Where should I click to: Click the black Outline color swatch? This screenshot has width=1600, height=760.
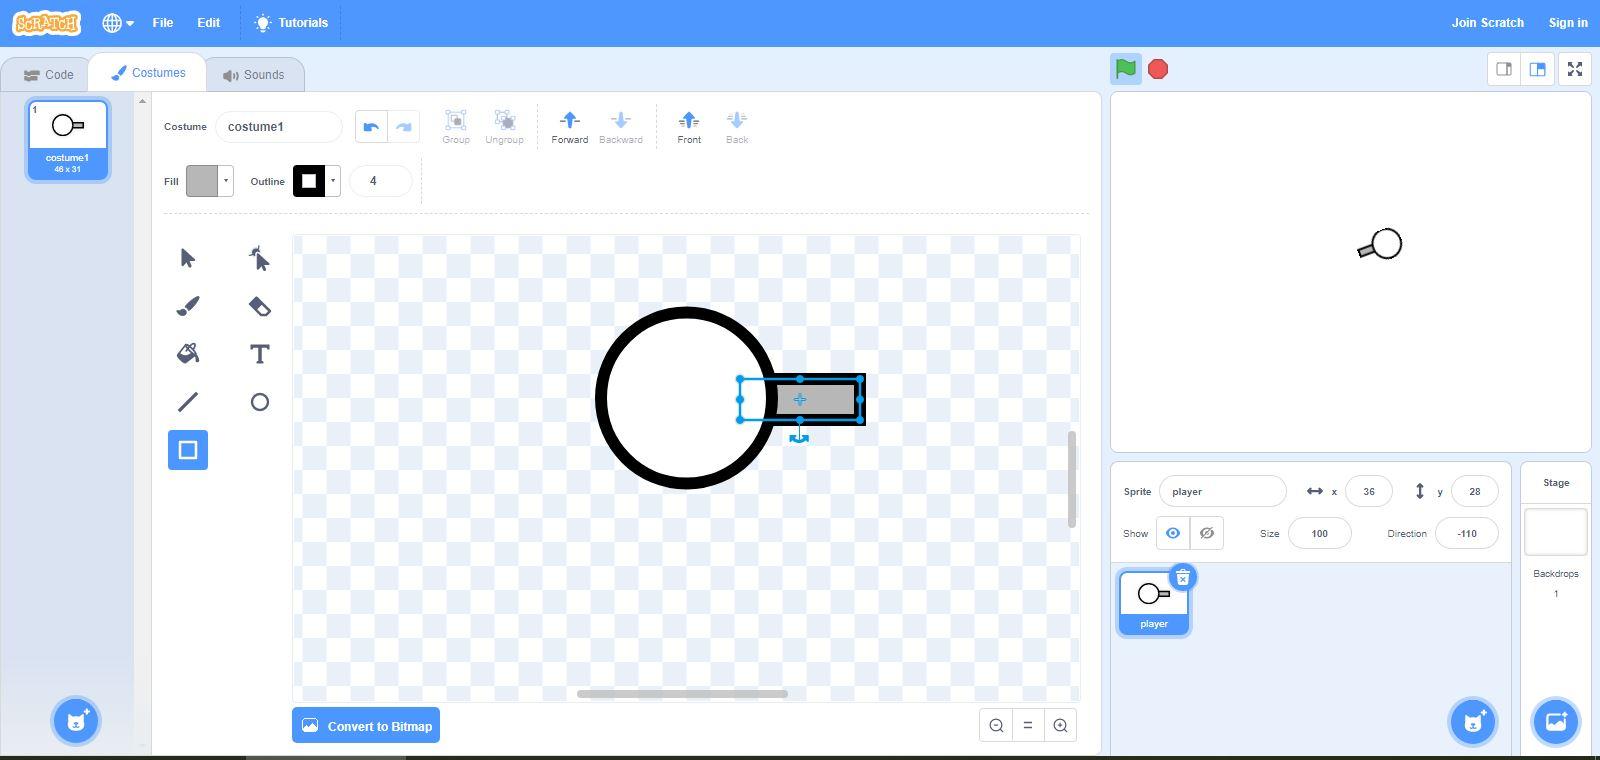(309, 181)
